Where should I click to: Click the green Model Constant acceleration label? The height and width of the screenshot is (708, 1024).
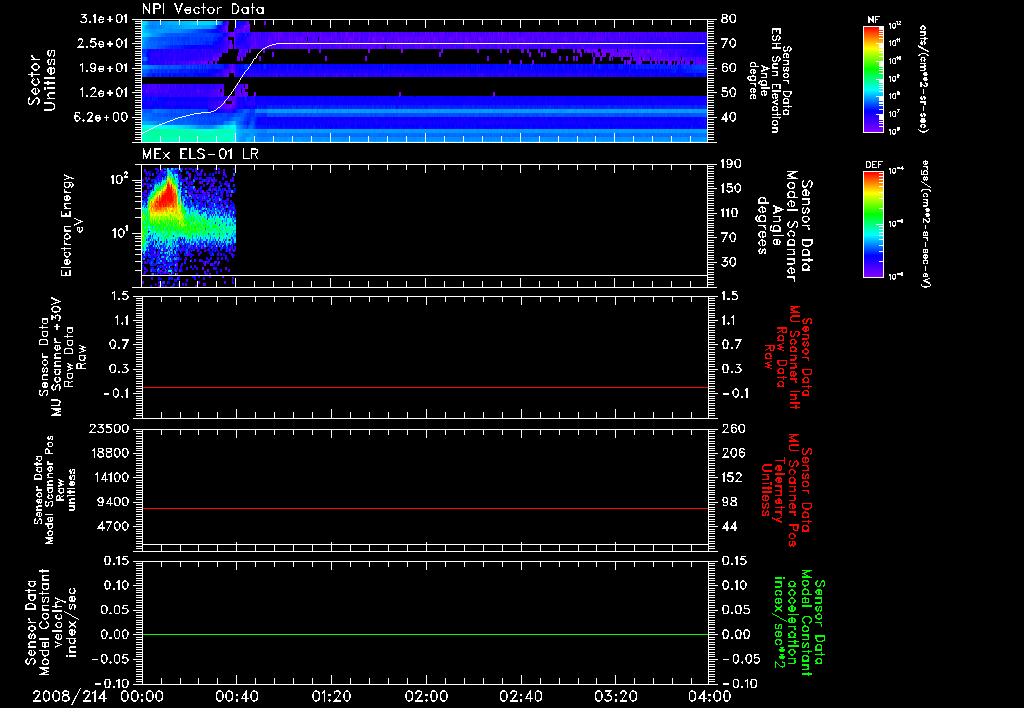click(799, 622)
